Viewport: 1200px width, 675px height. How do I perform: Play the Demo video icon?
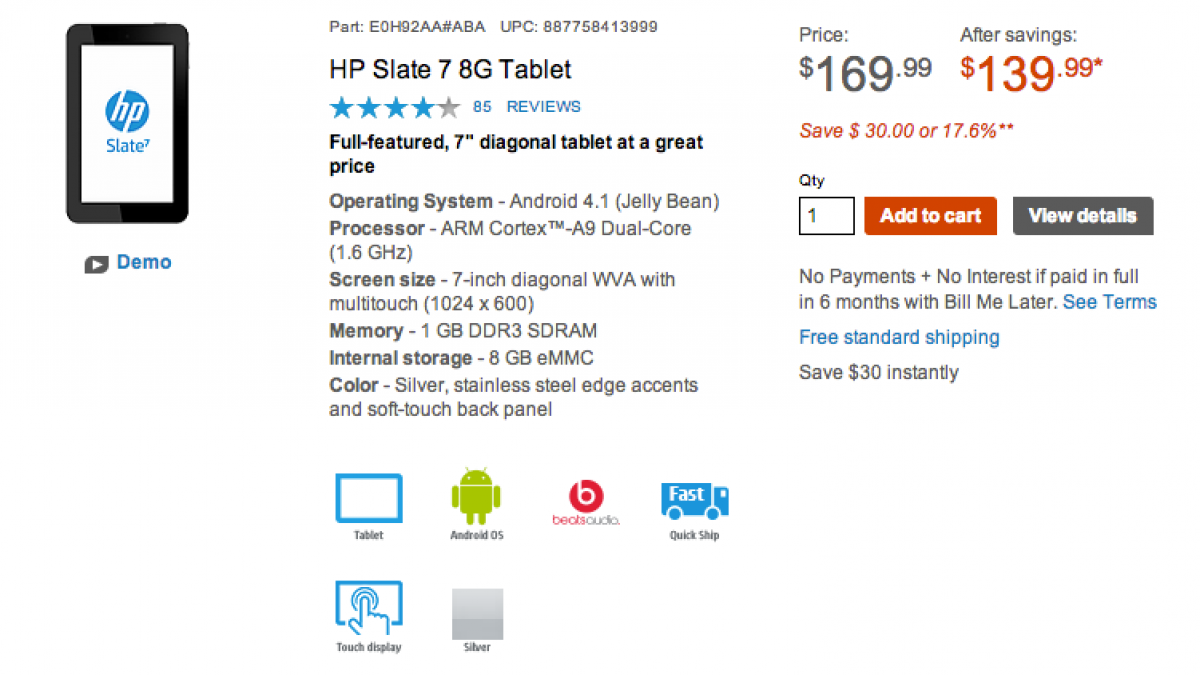tap(97, 264)
